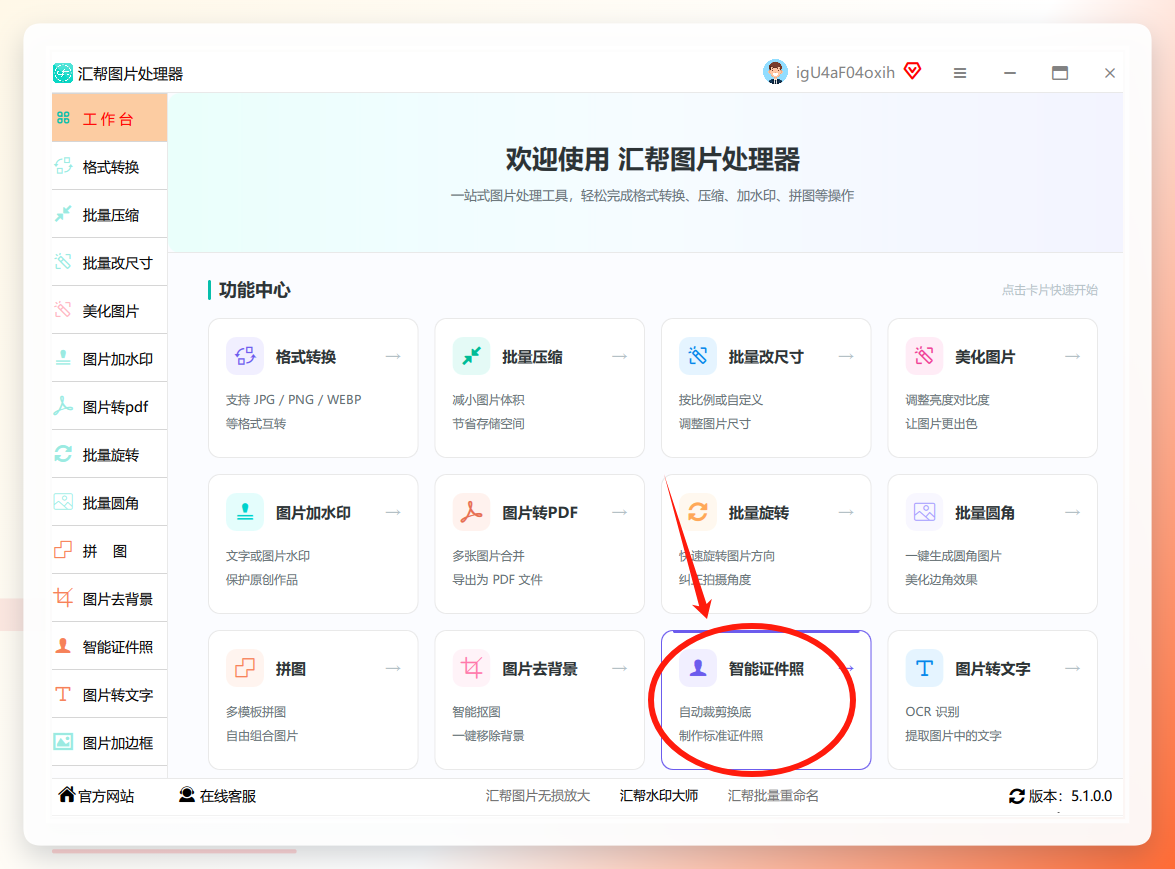This screenshot has width=1175, height=869.
Task: Select 图片加水印 in the sidebar
Action: click(109, 359)
